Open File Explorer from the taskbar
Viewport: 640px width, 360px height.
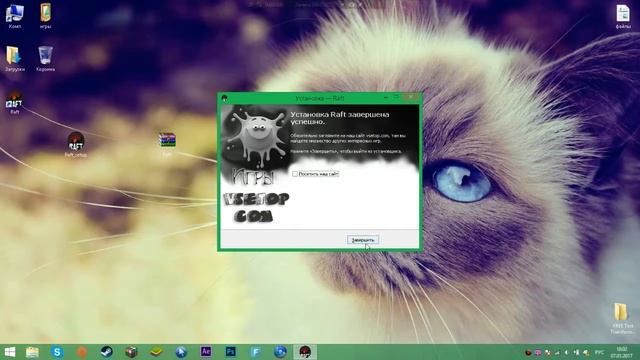point(32,352)
